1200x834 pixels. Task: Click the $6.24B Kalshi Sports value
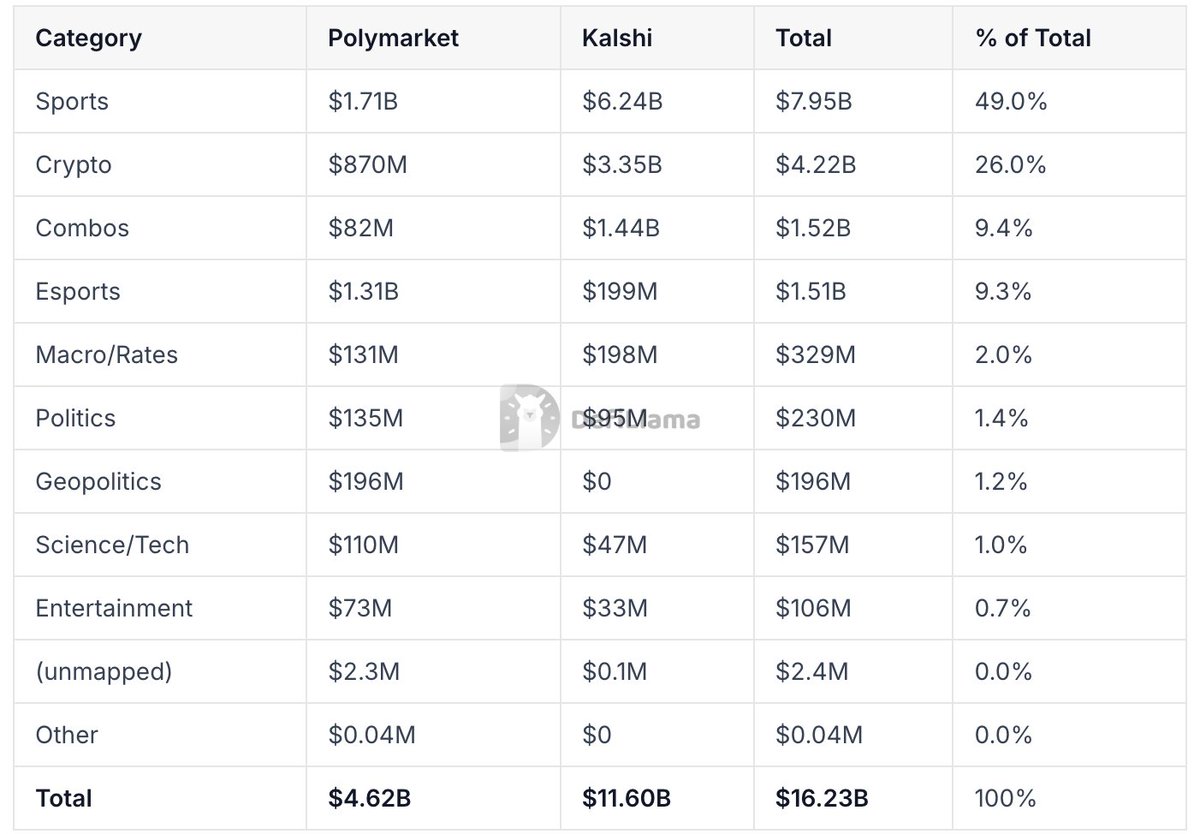coord(622,101)
